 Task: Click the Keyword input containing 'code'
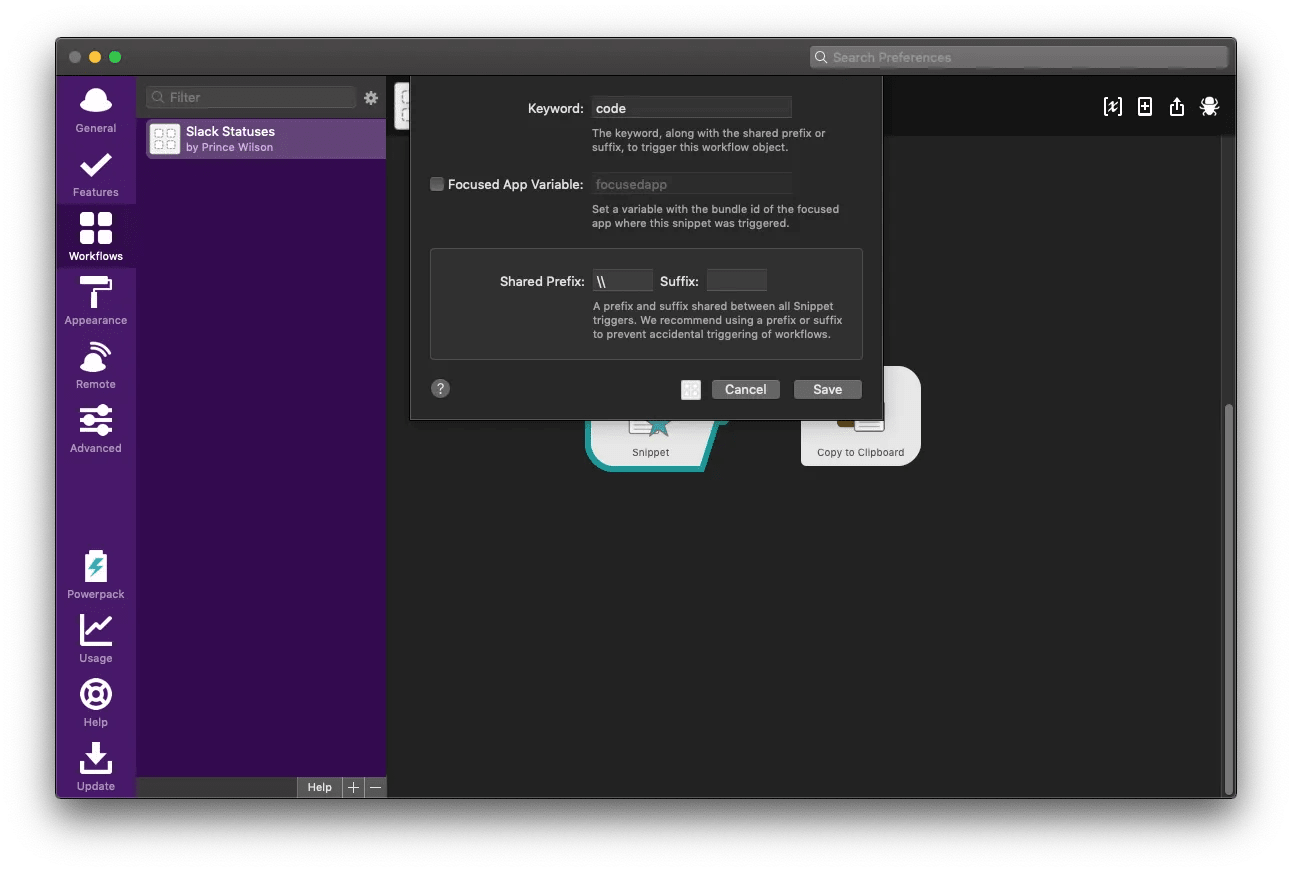coord(691,107)
